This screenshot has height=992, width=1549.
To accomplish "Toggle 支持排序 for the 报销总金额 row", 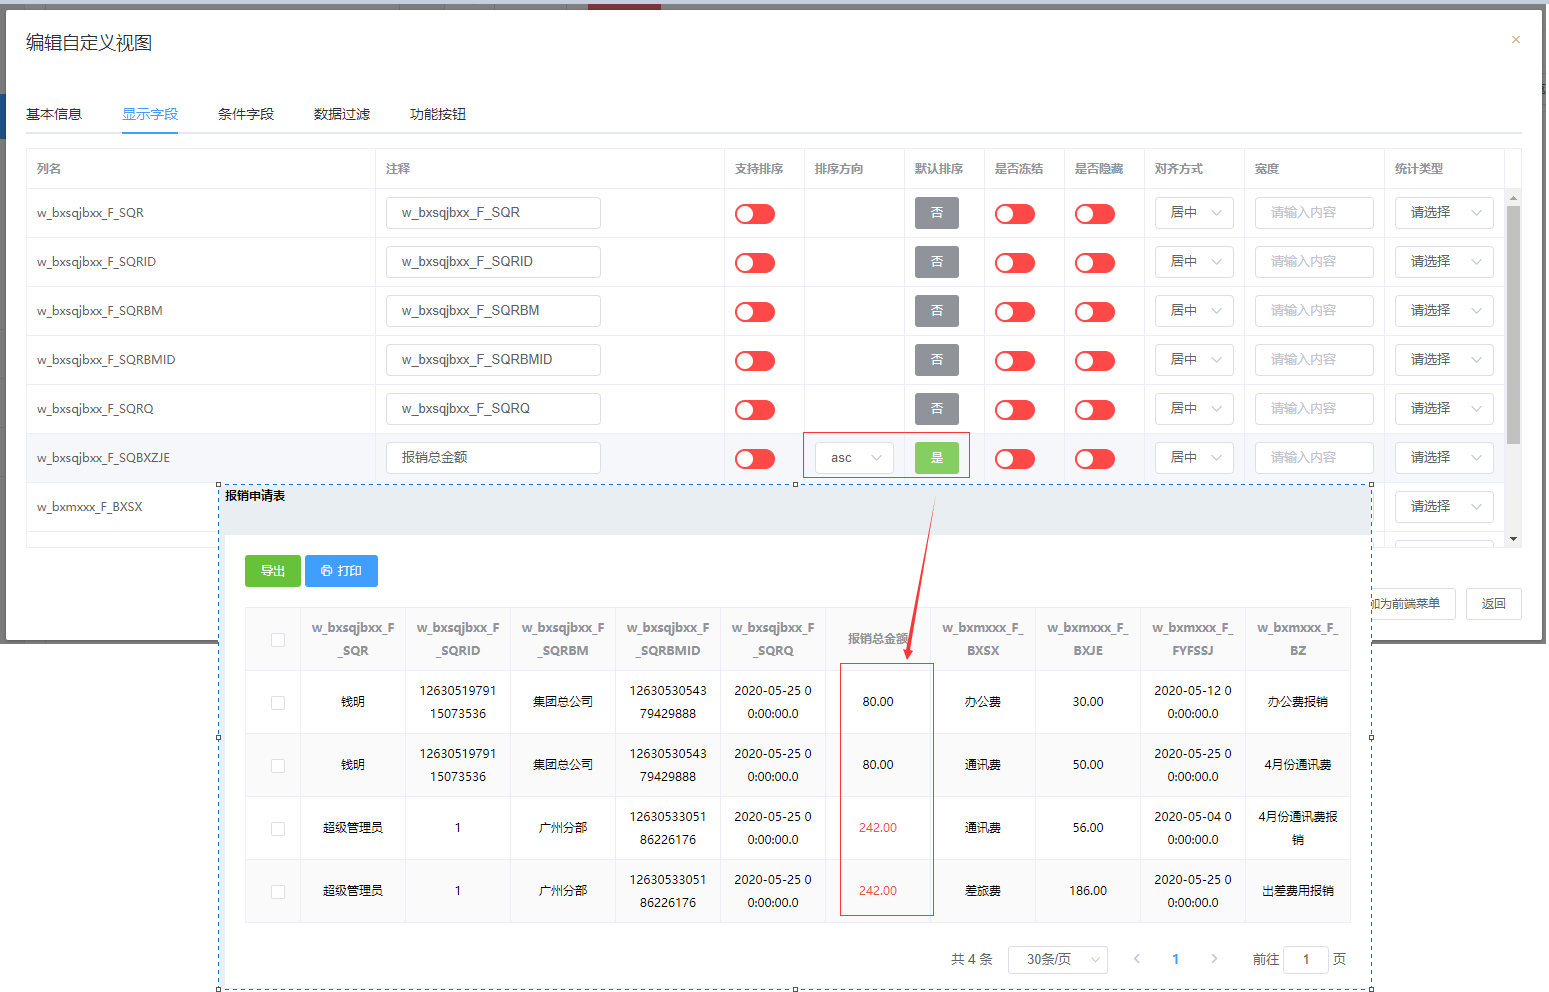I will [x=755, y=459].
